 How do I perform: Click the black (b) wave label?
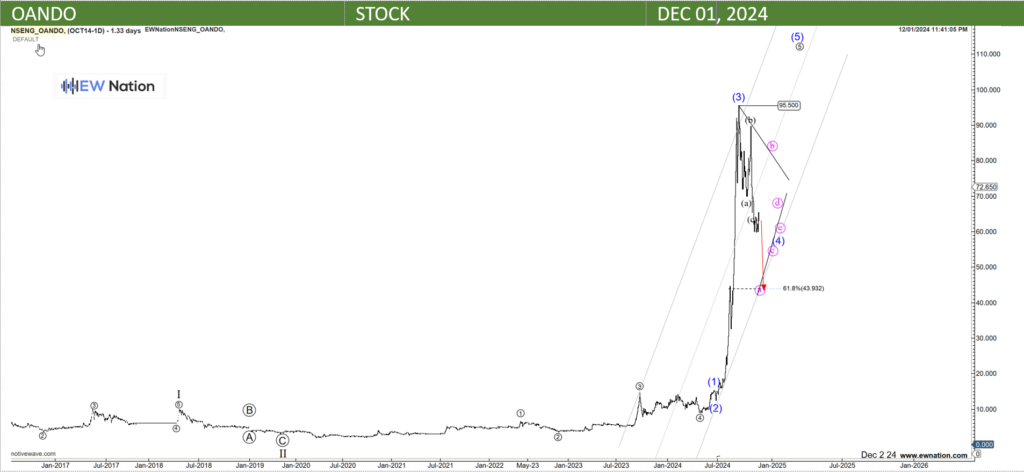(x=750, y=120)
